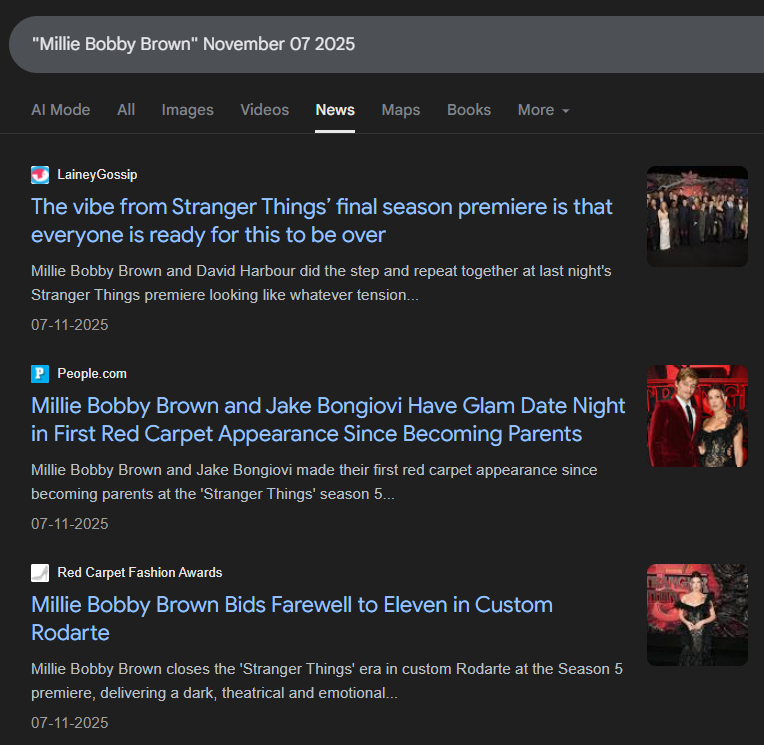This screenshot has height=745, width=764.
Task: Click the couple red carpet thumbnail
Action: click(697, 415)
